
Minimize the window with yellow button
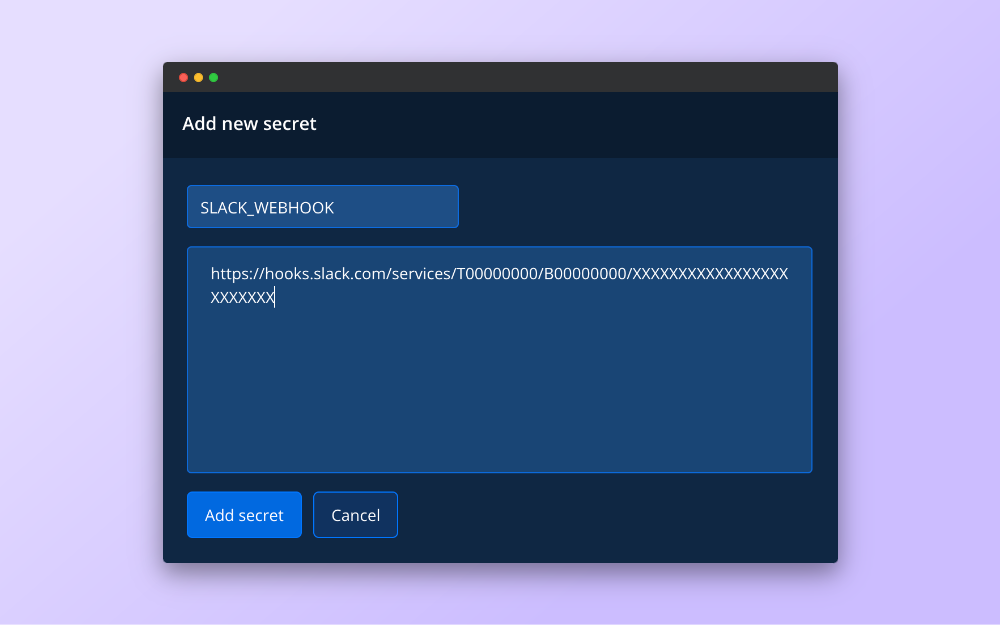[x=198, y=78]
